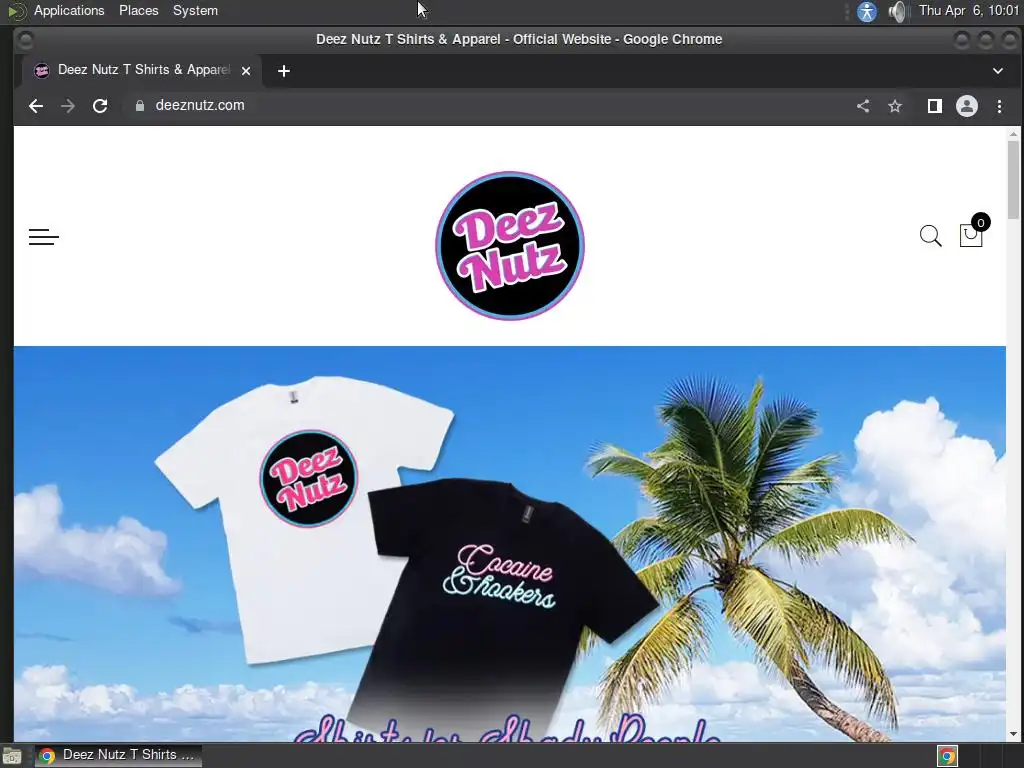
Task: Click the volume speaker icon
Action: coord(899,12)
